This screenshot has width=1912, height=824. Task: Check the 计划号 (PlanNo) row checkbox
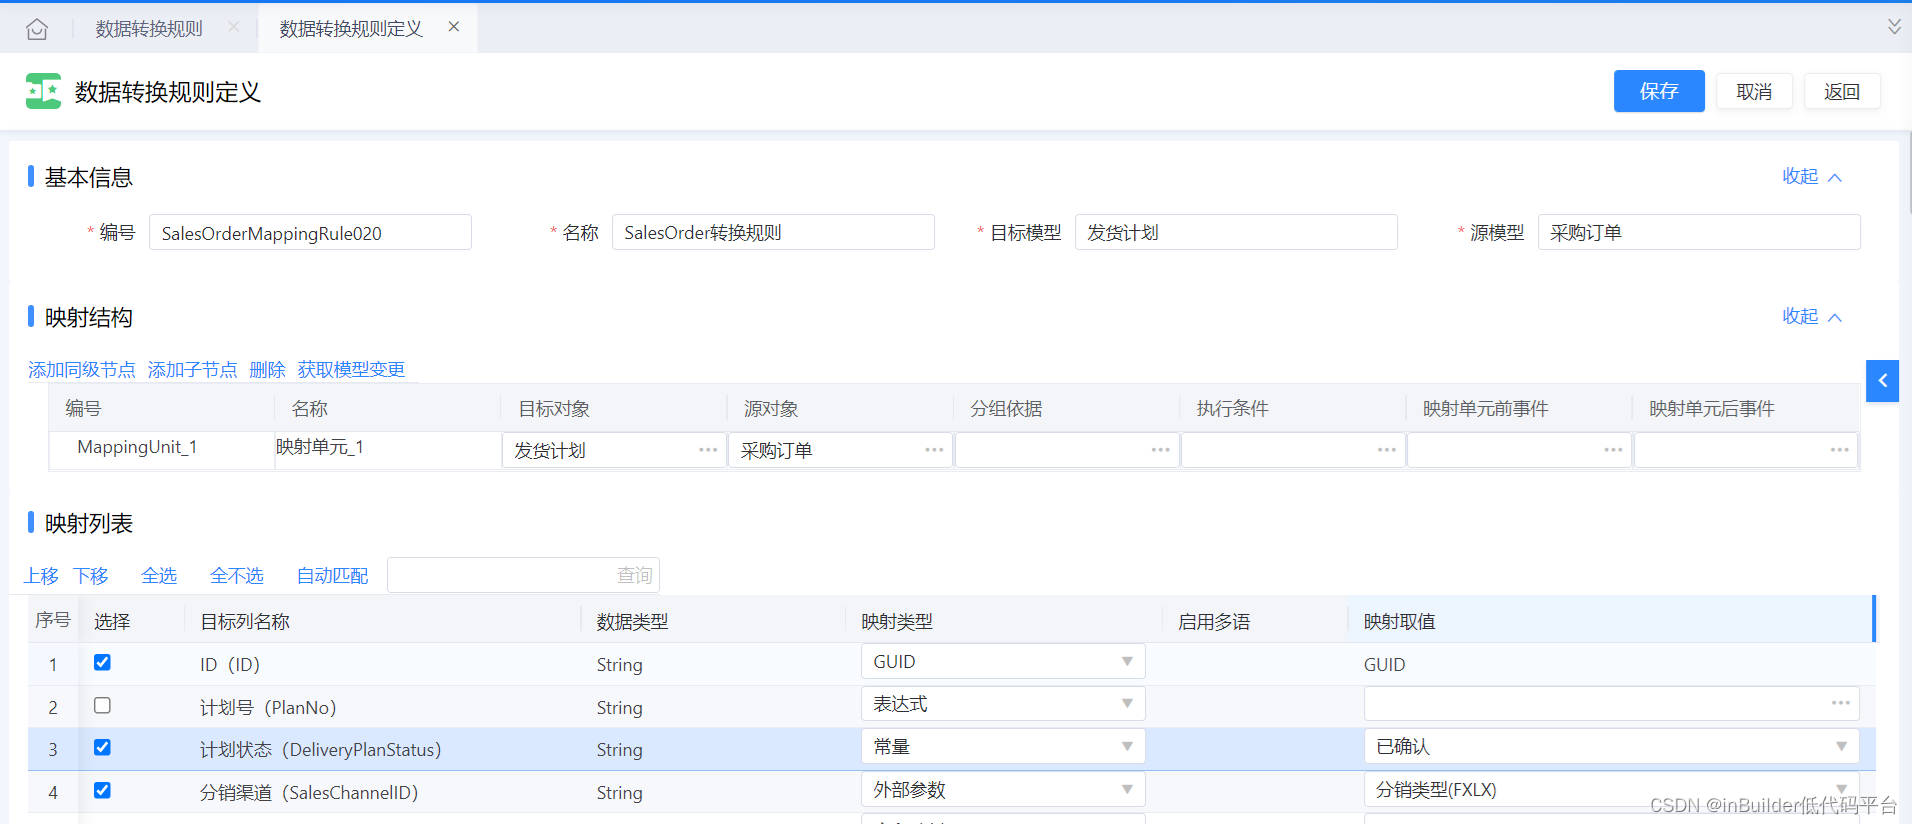point(102,705)
